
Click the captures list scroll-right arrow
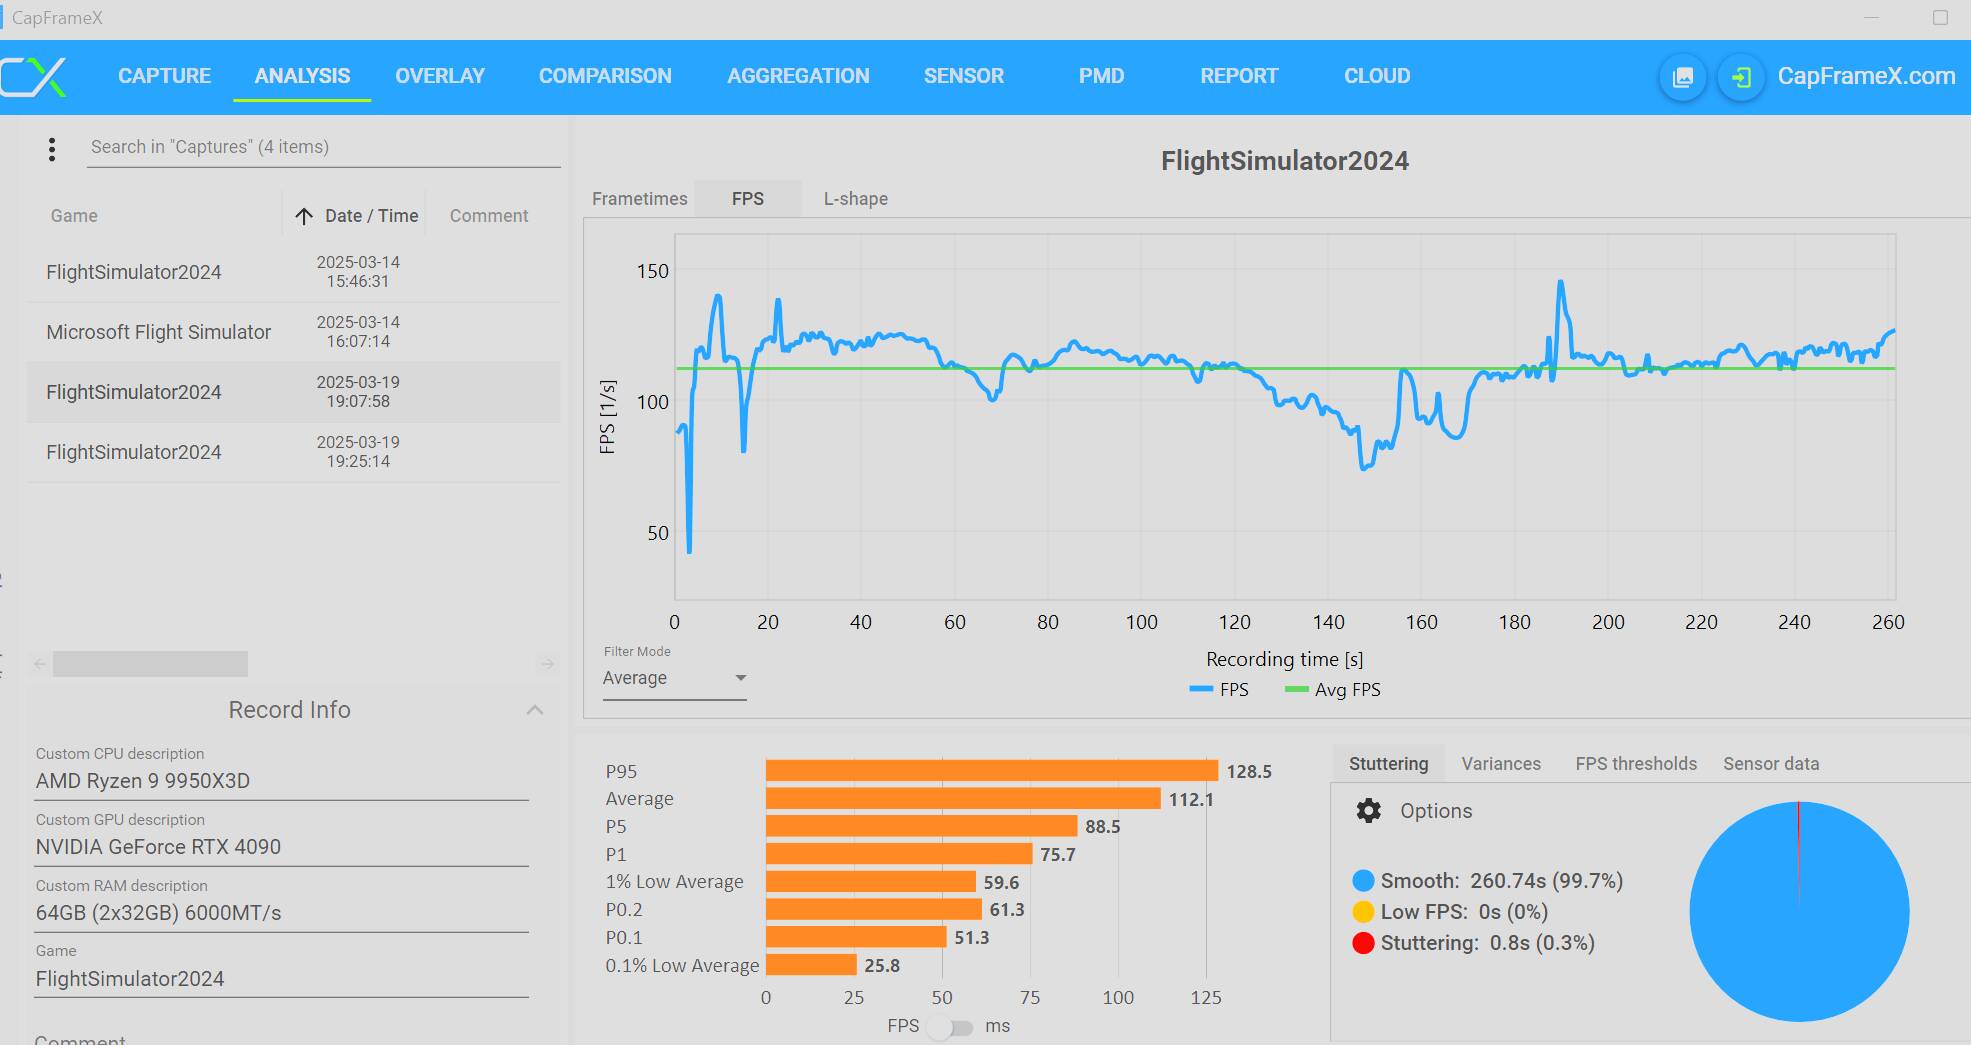(x=547, y=664)
